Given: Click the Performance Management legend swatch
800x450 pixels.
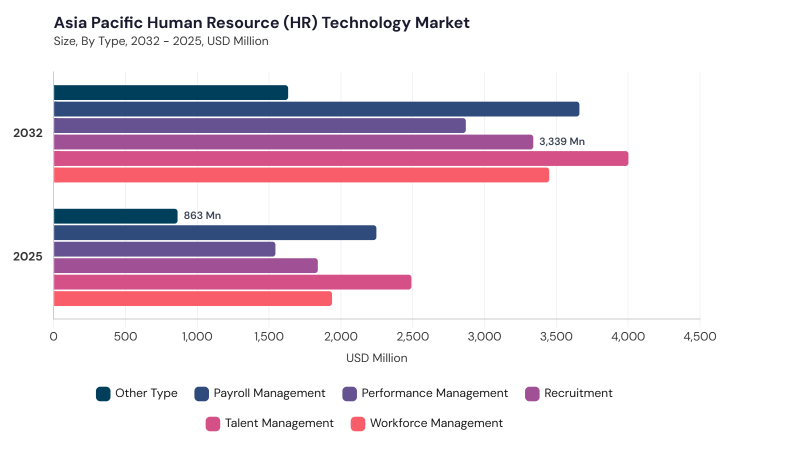Looking at the screenshot, I should click(x=349, y=394).
